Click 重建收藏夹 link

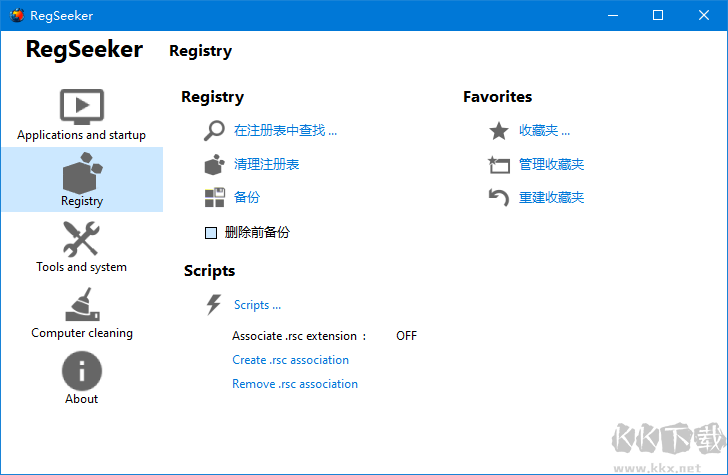pos(551,197)
